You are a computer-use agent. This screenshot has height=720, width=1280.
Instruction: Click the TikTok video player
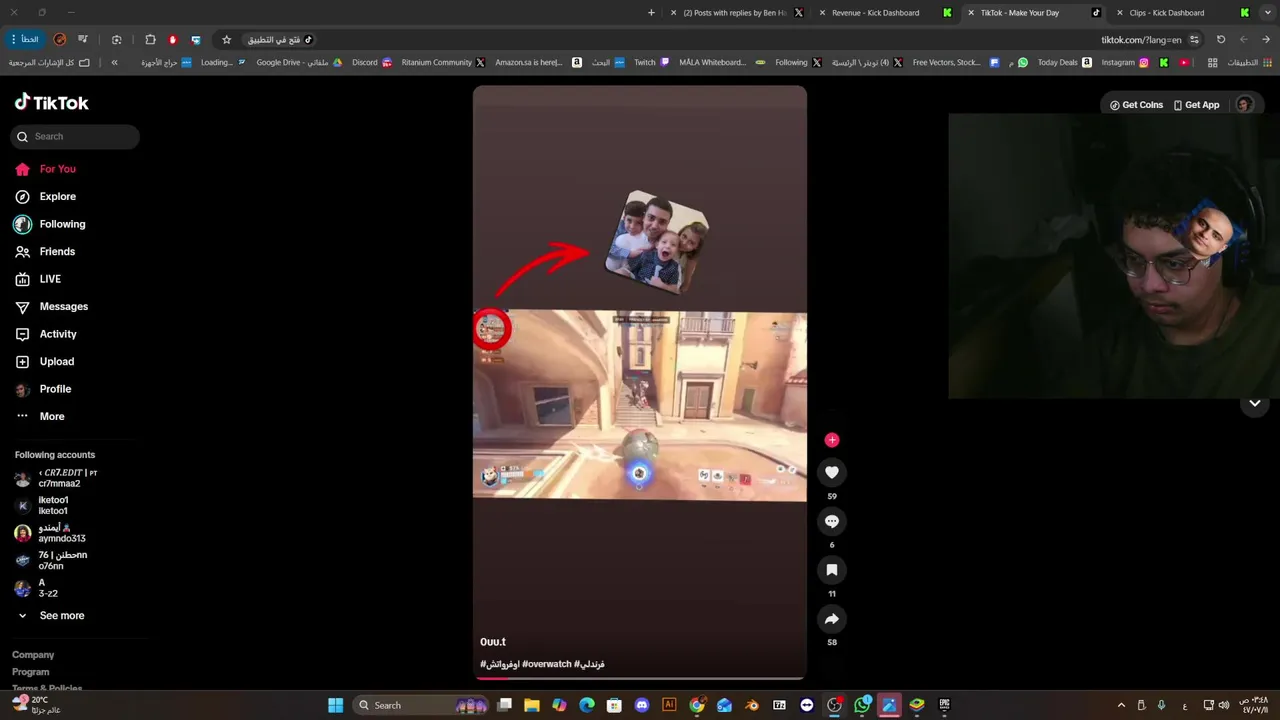(x=640, y=382)
